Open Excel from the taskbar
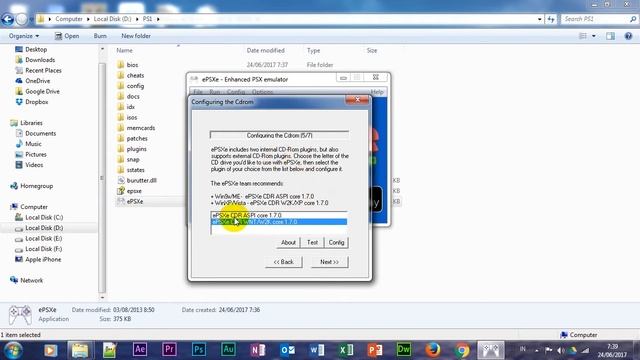 [x=346, y=350]
